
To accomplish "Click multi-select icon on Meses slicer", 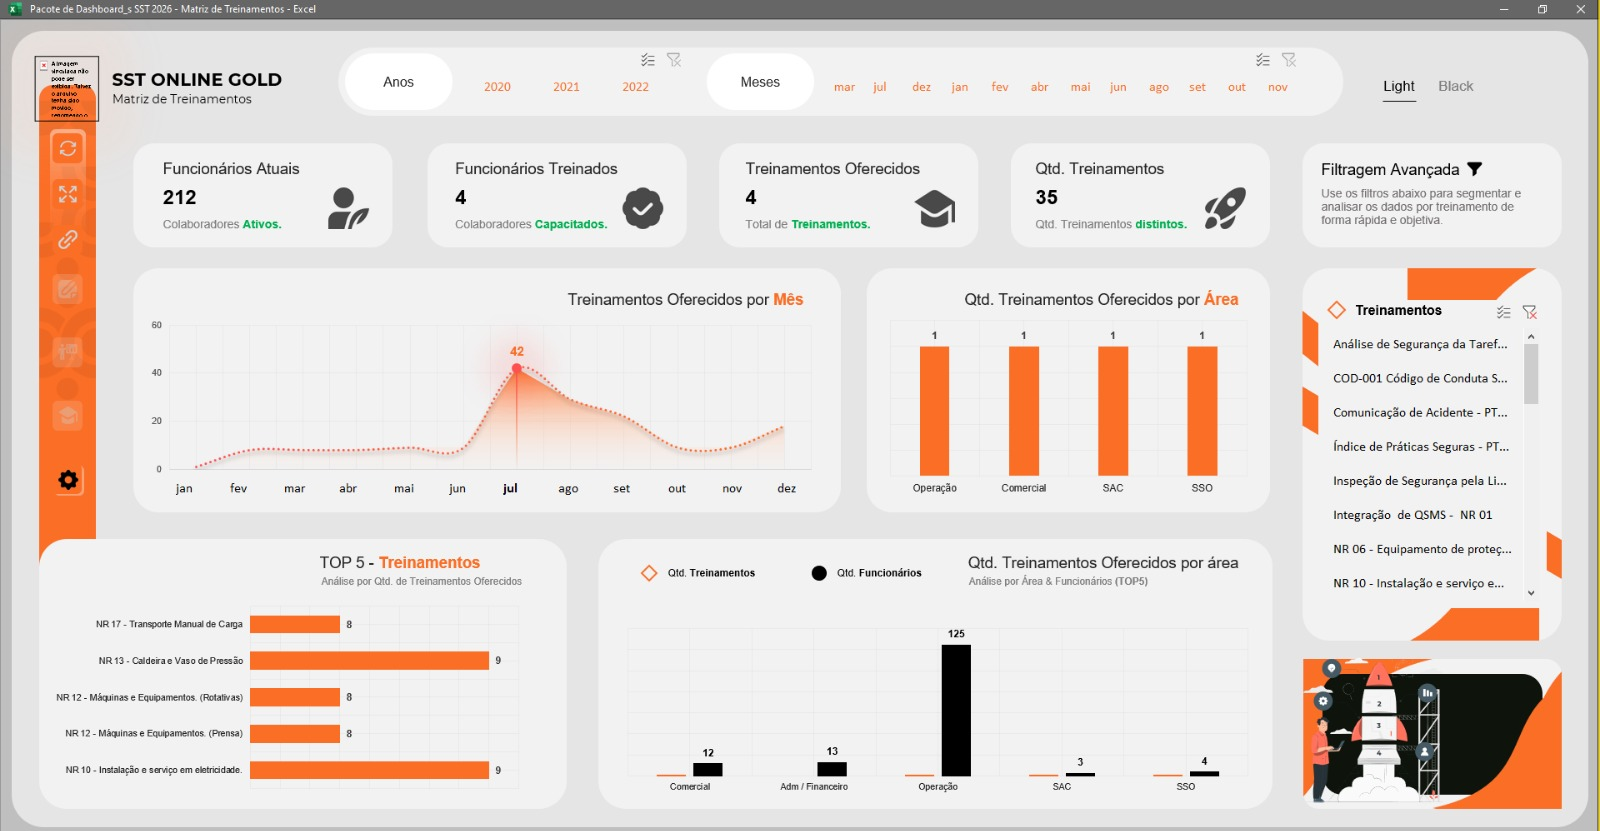I will coord(1263,60).
